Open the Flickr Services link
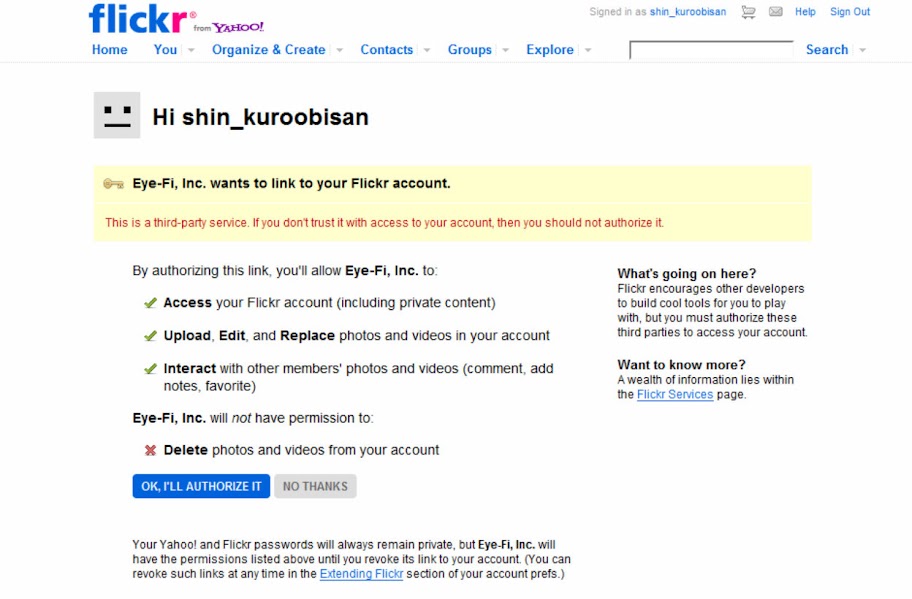Image resolution: width=912 pixels, height=599 pixels. (x=675, y=395)
